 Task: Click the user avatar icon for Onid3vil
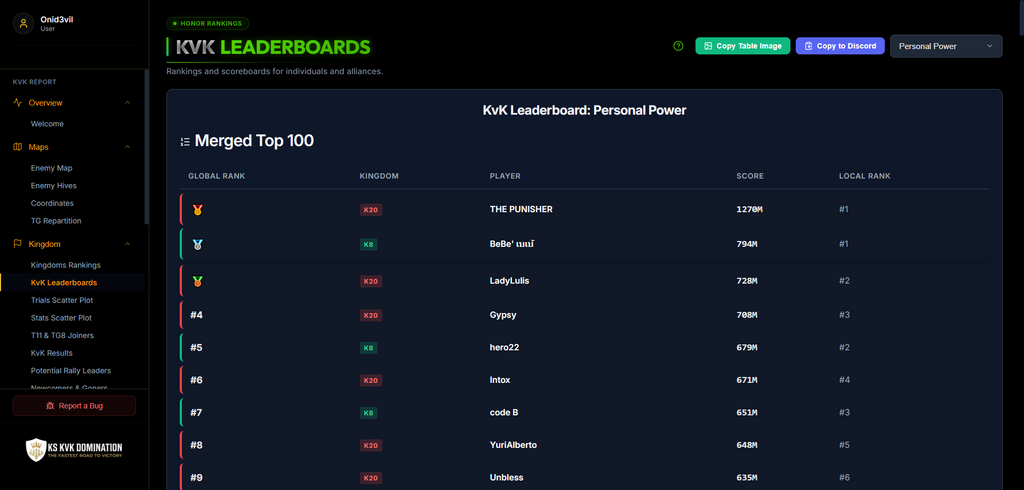point(24,24)
